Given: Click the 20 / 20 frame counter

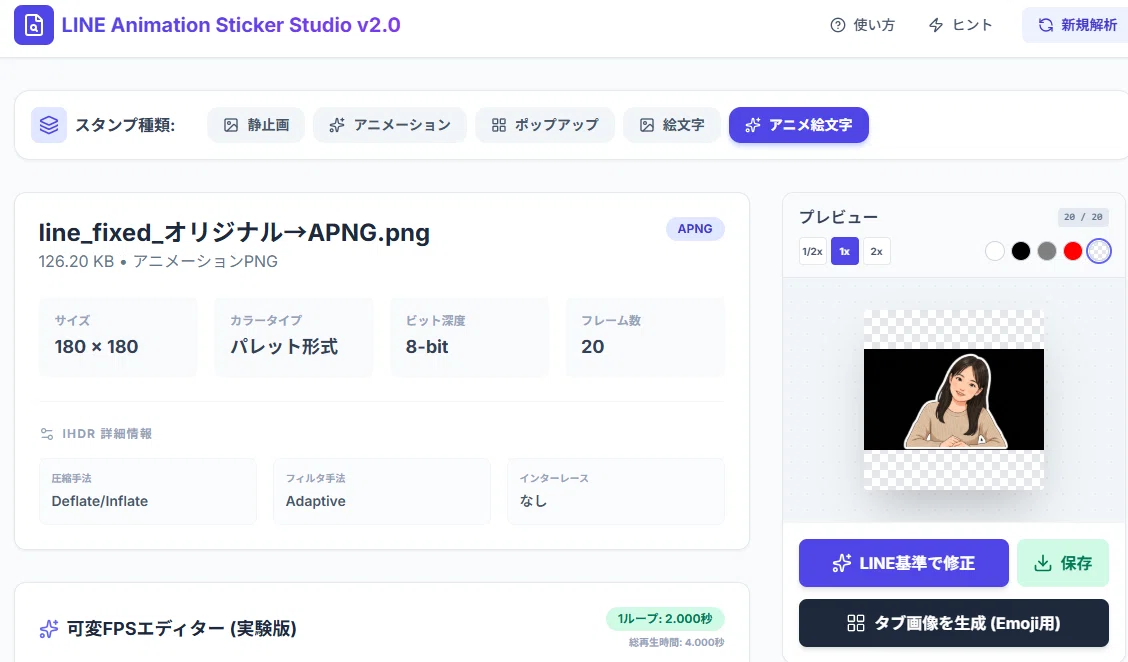Looking at the screenshot, I should (1083, 217).
